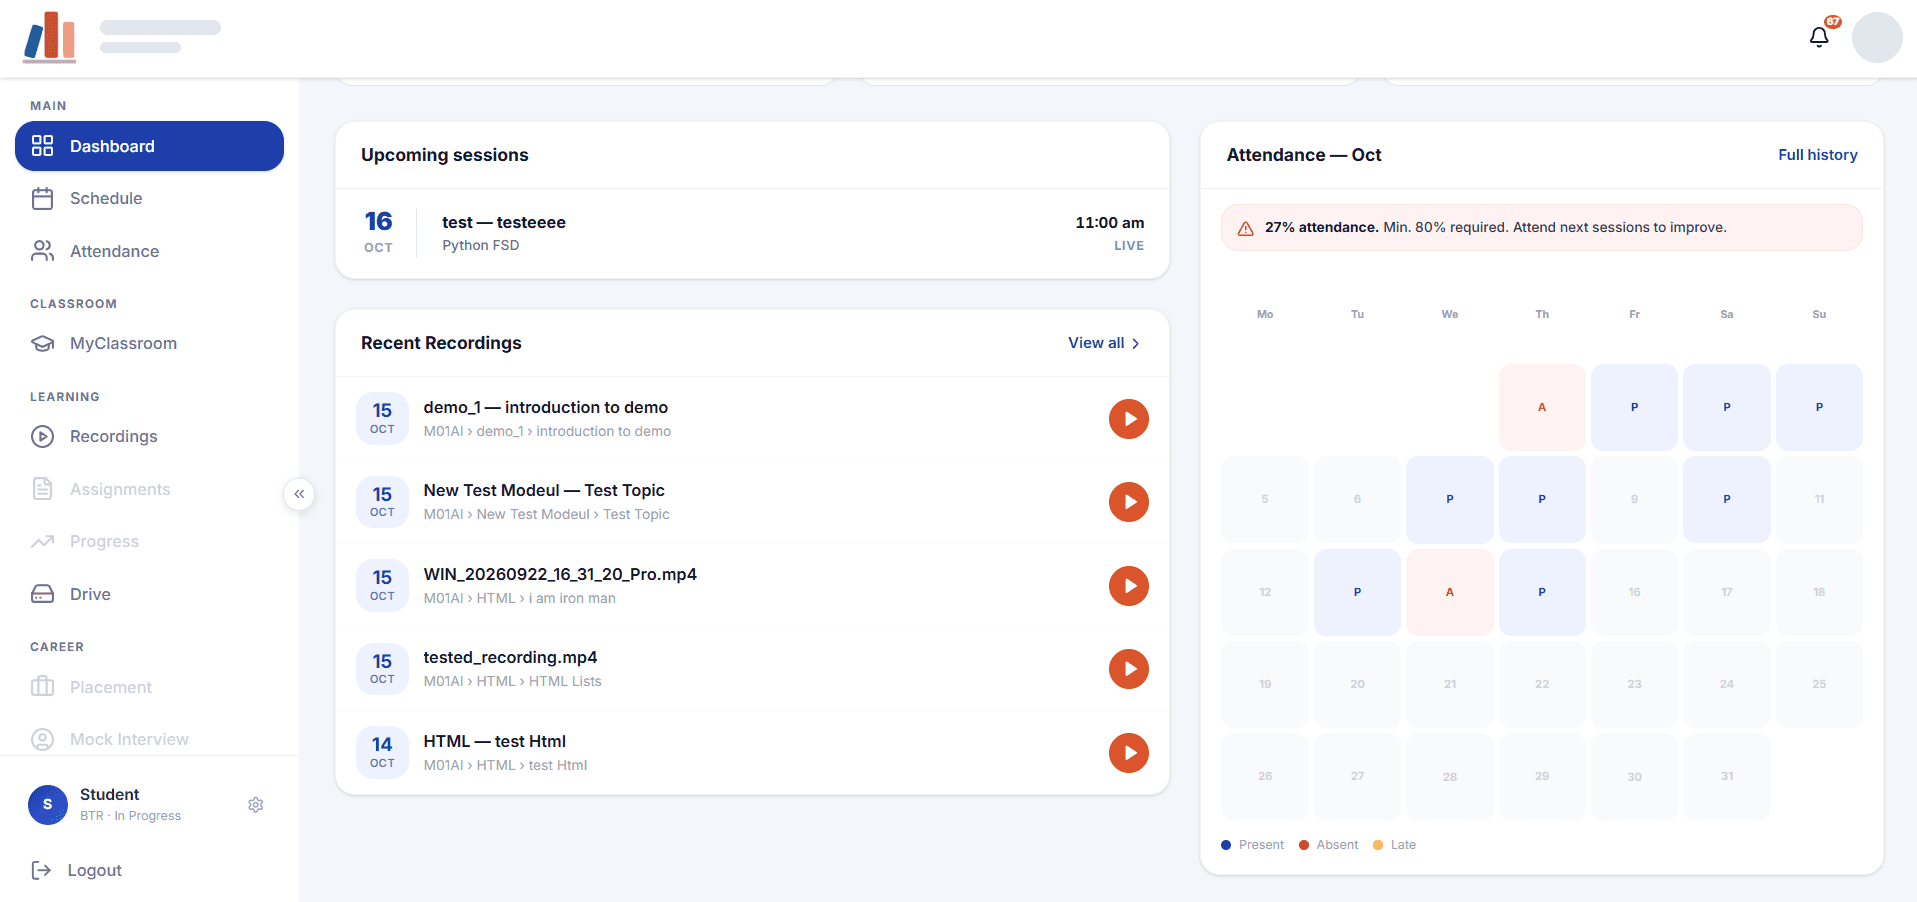
Task: Select October 25 in attendance calendar
Action: coord(1819,684)
